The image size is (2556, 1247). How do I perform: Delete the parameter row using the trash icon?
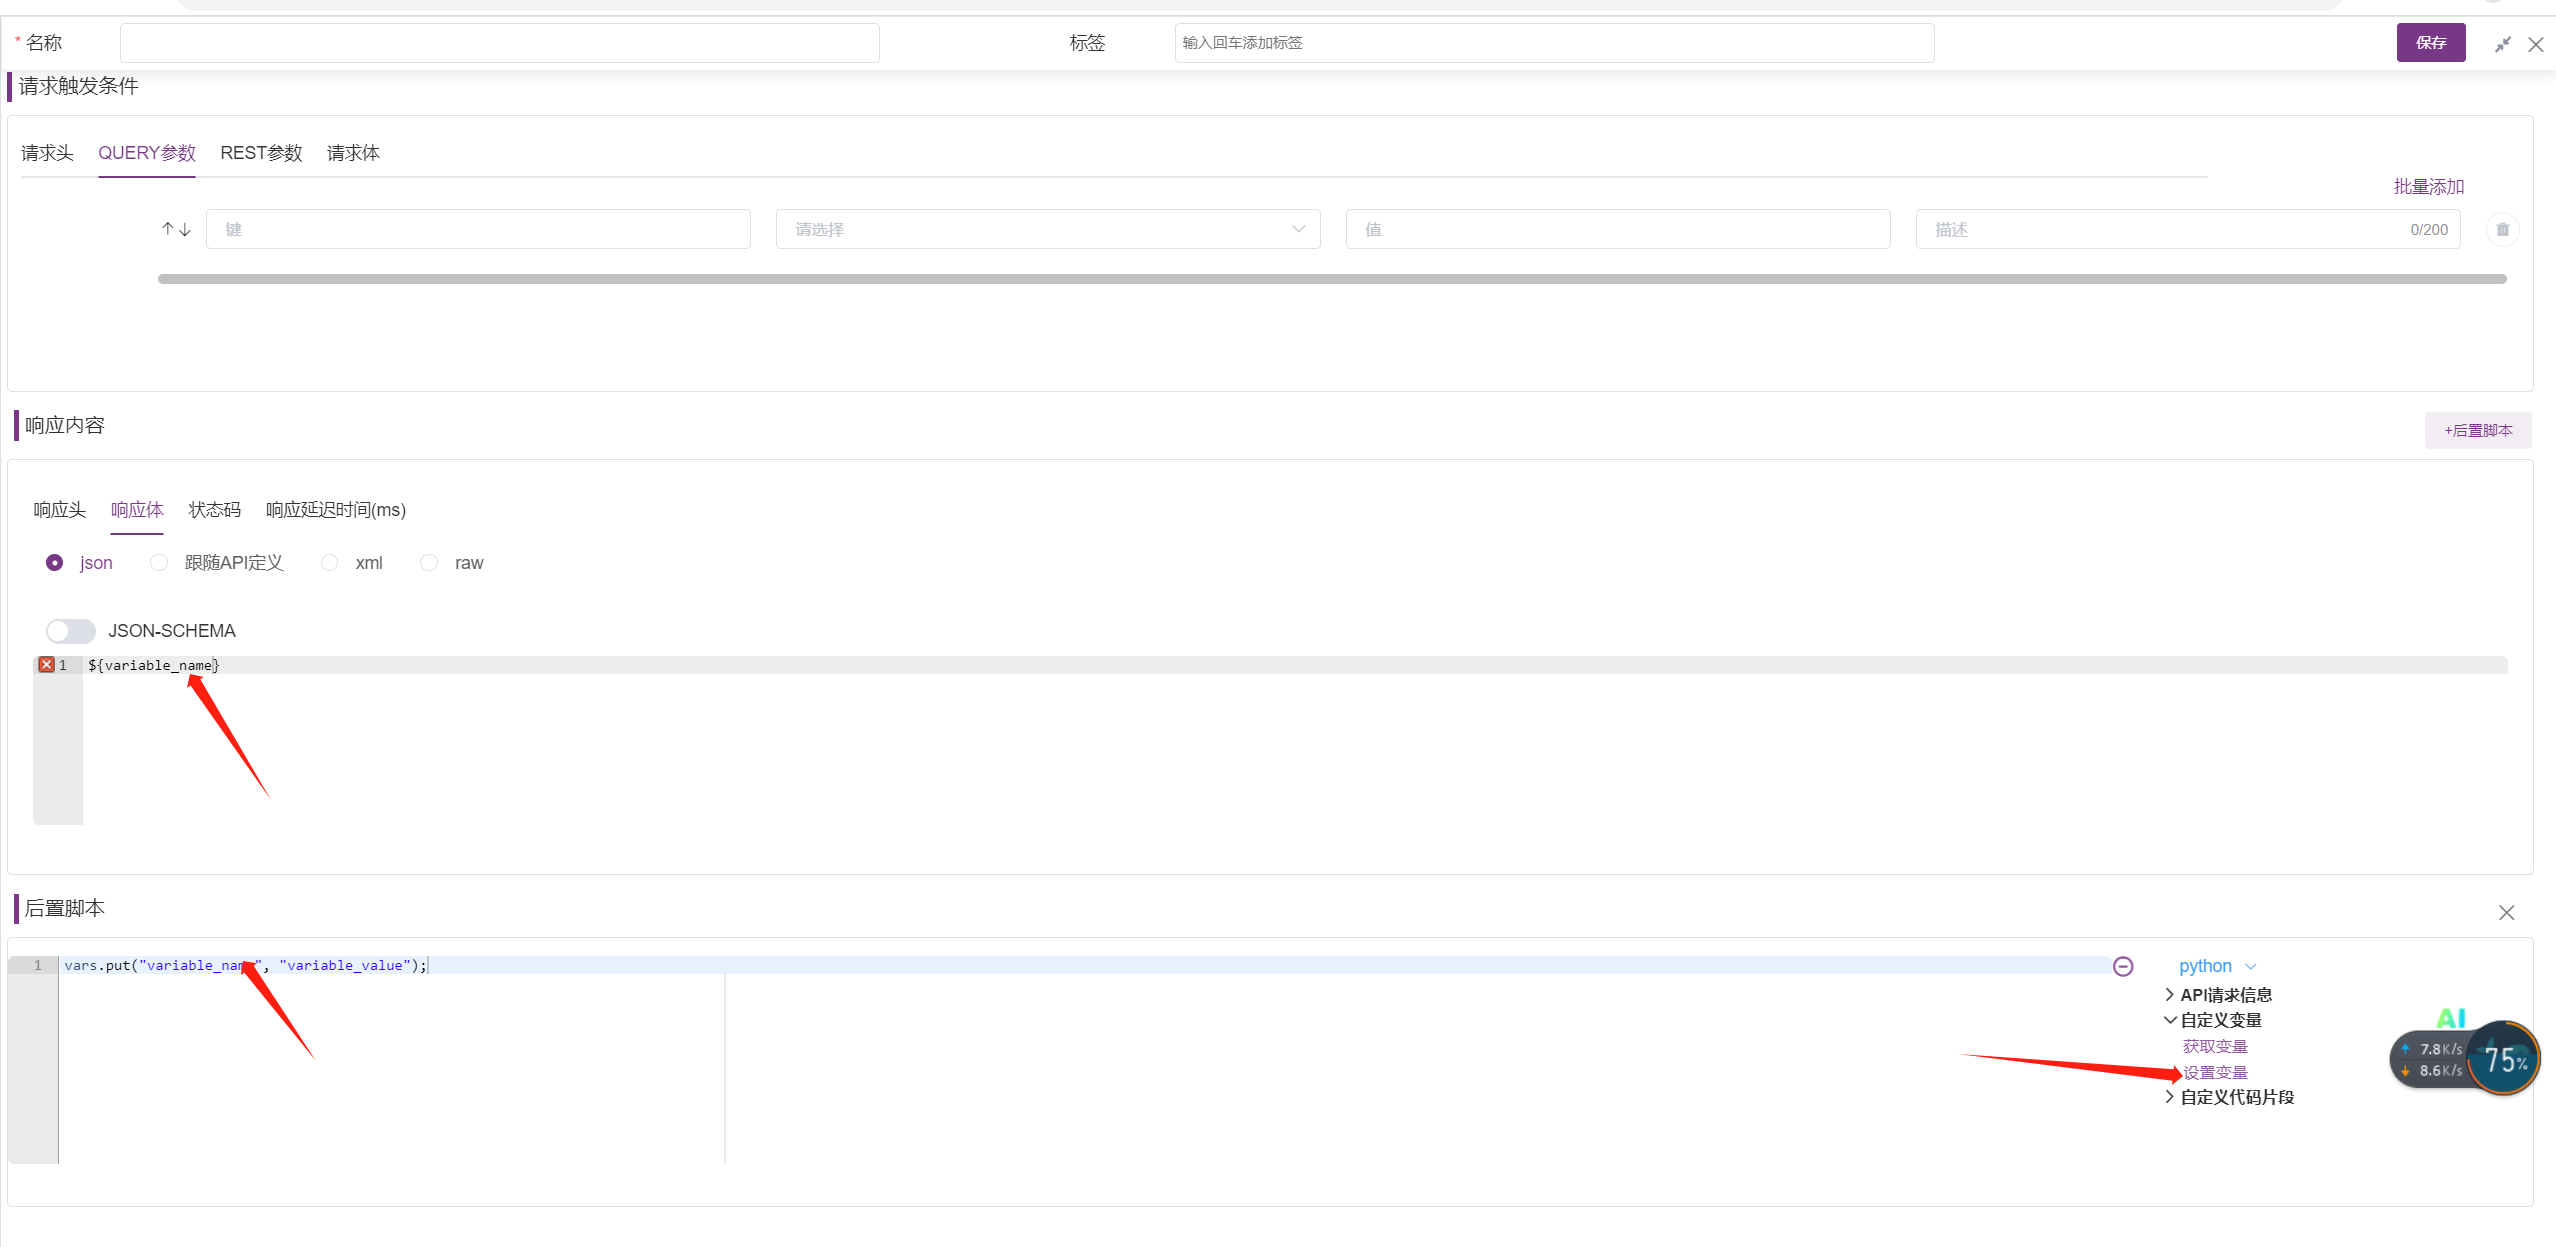[2502, 229]
